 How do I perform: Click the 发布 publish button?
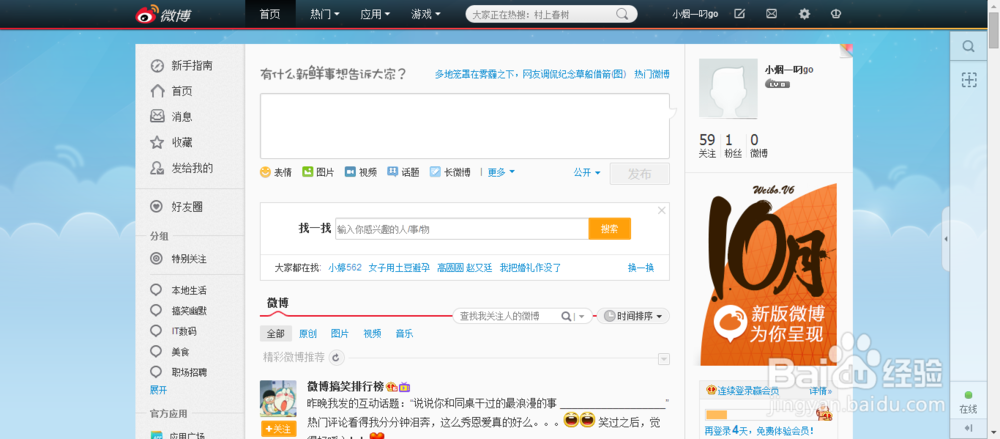tap(640, 174)
